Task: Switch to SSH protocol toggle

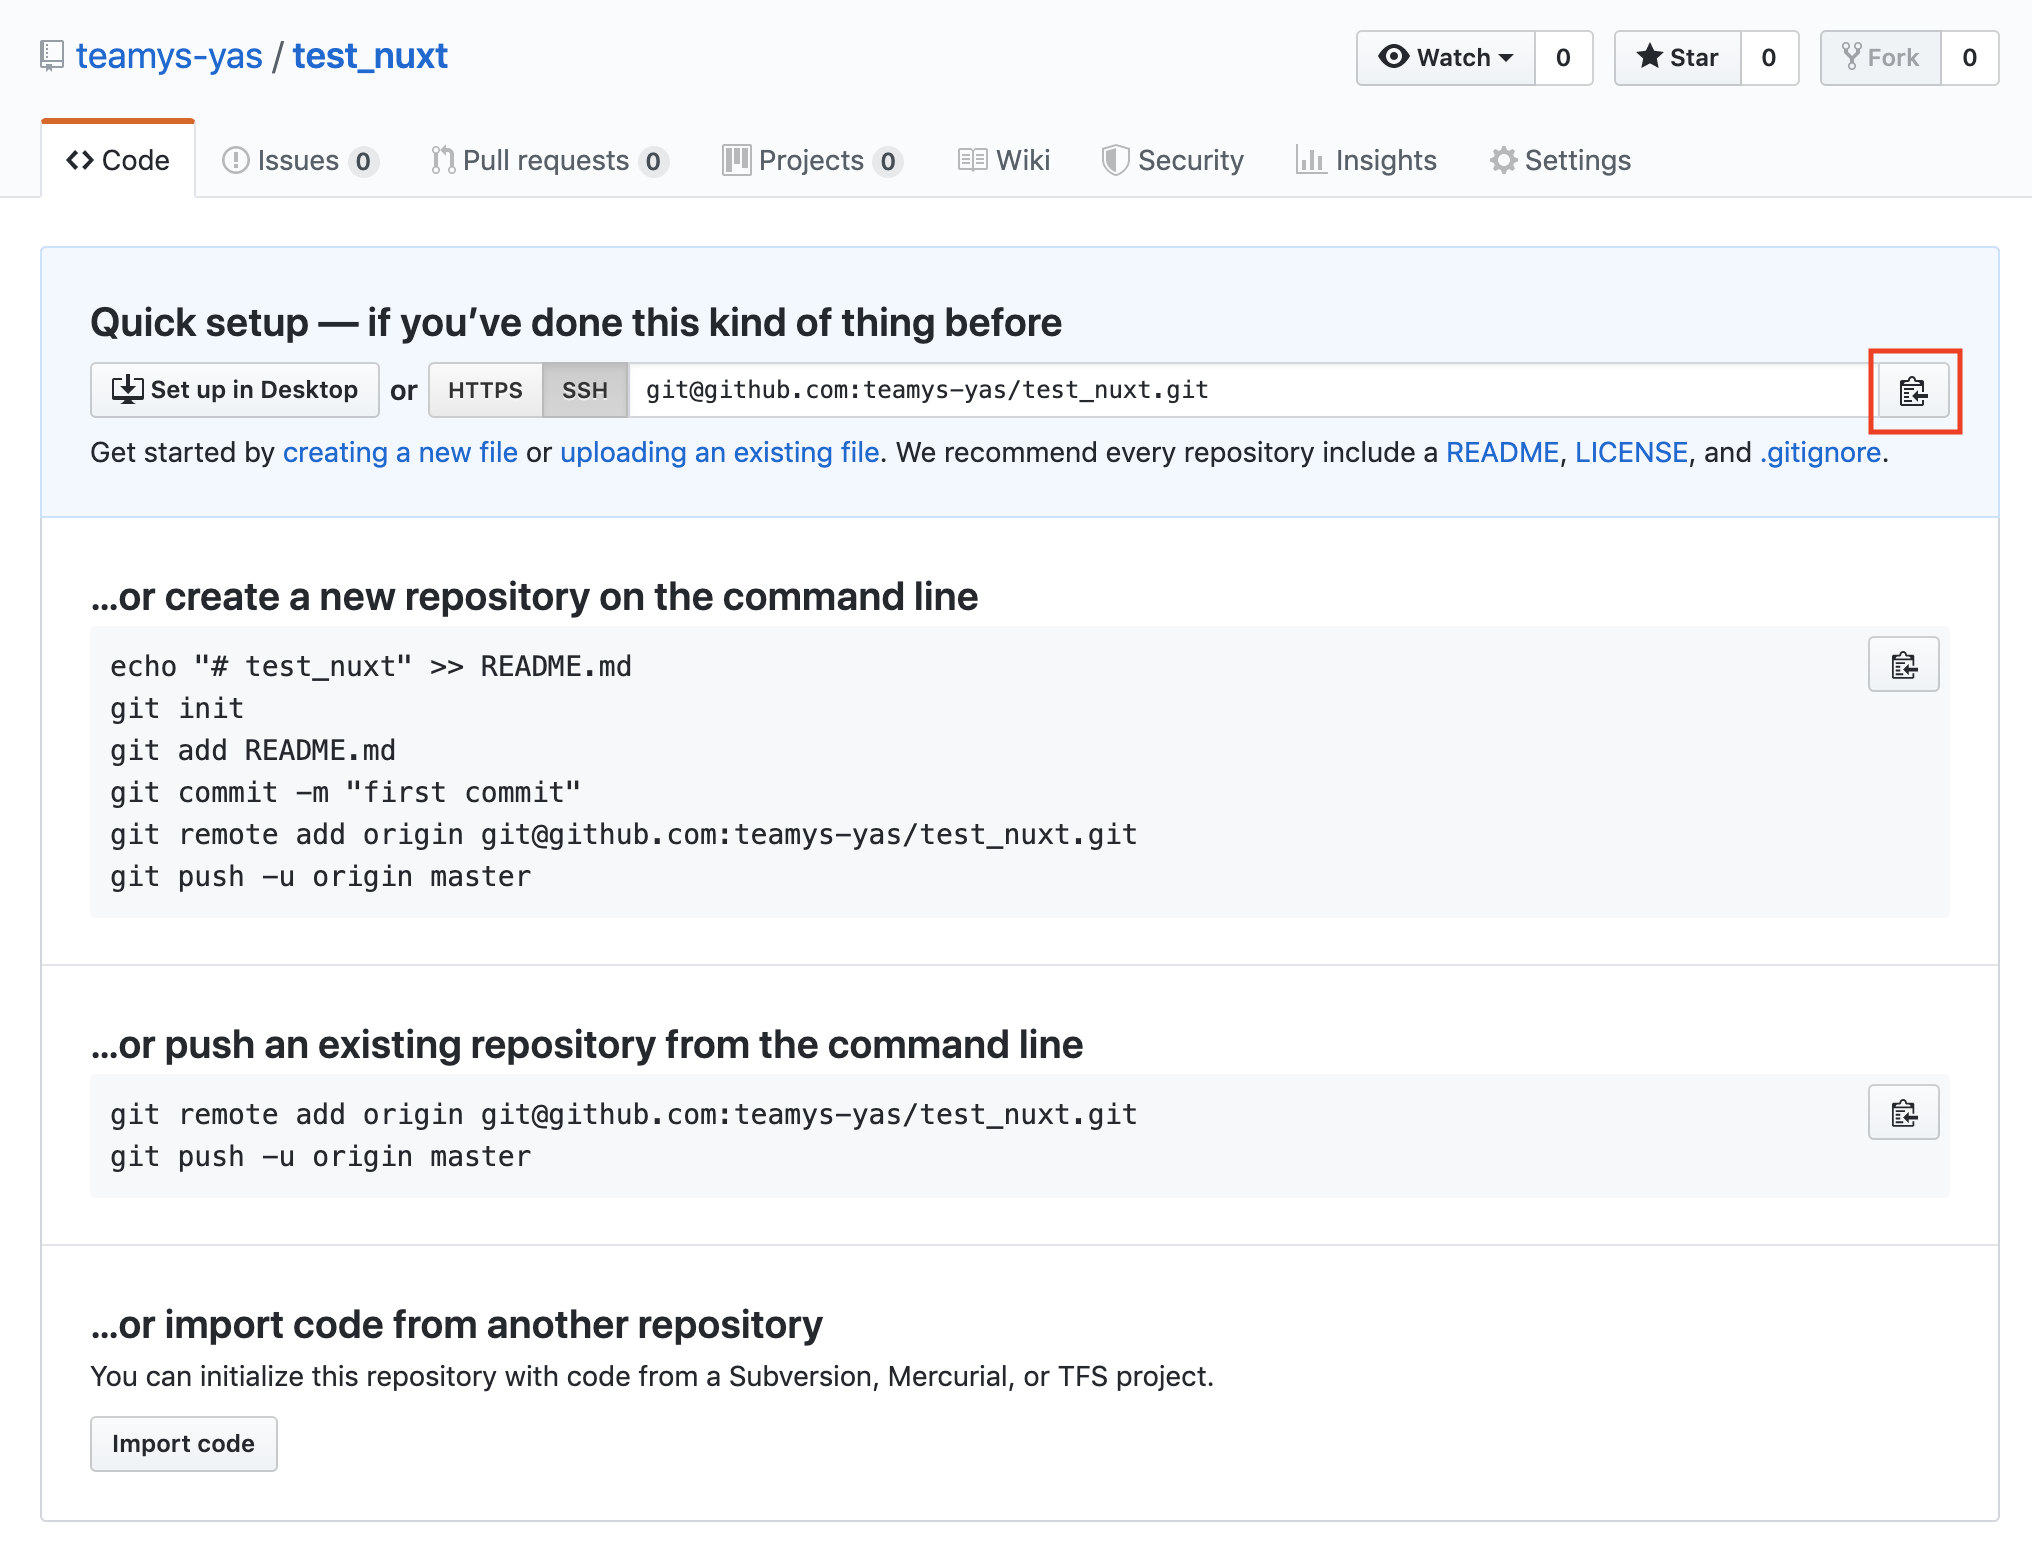Action: (x=583, y=390)
